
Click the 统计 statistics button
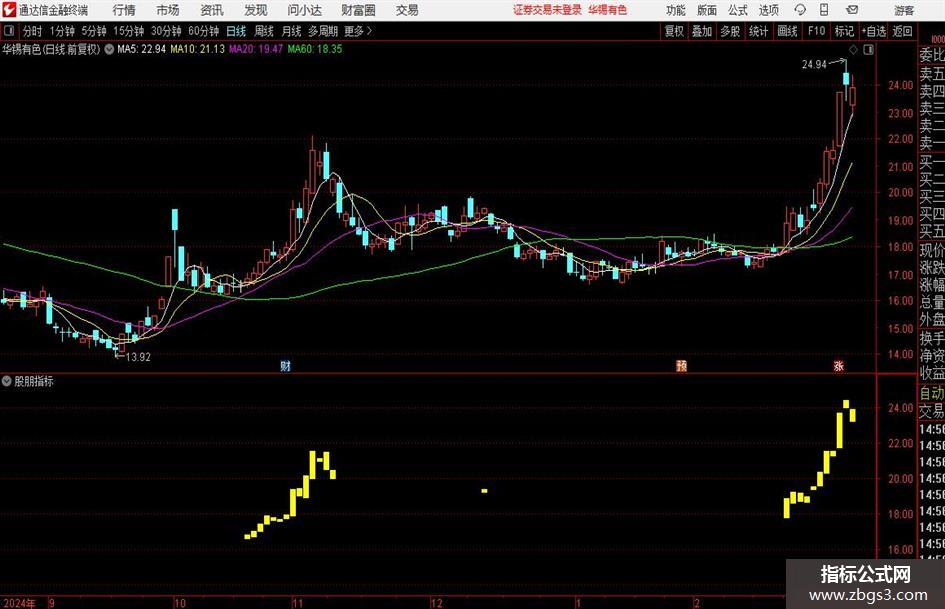(x=758, y=31)
